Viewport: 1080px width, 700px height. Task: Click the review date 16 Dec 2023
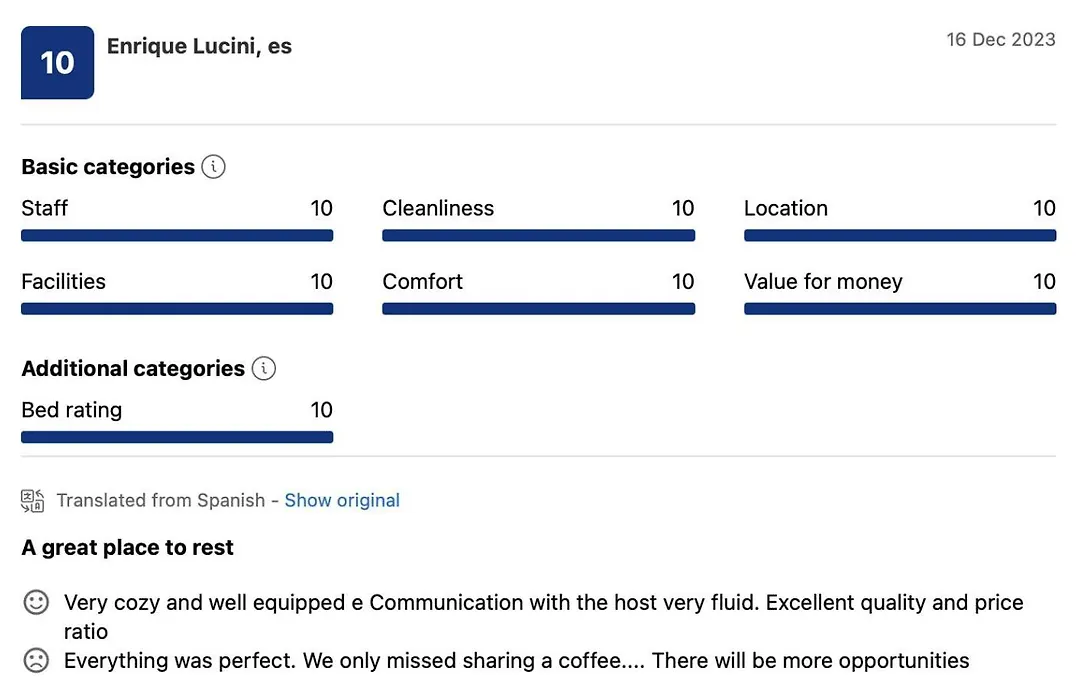coord(1001,39)
